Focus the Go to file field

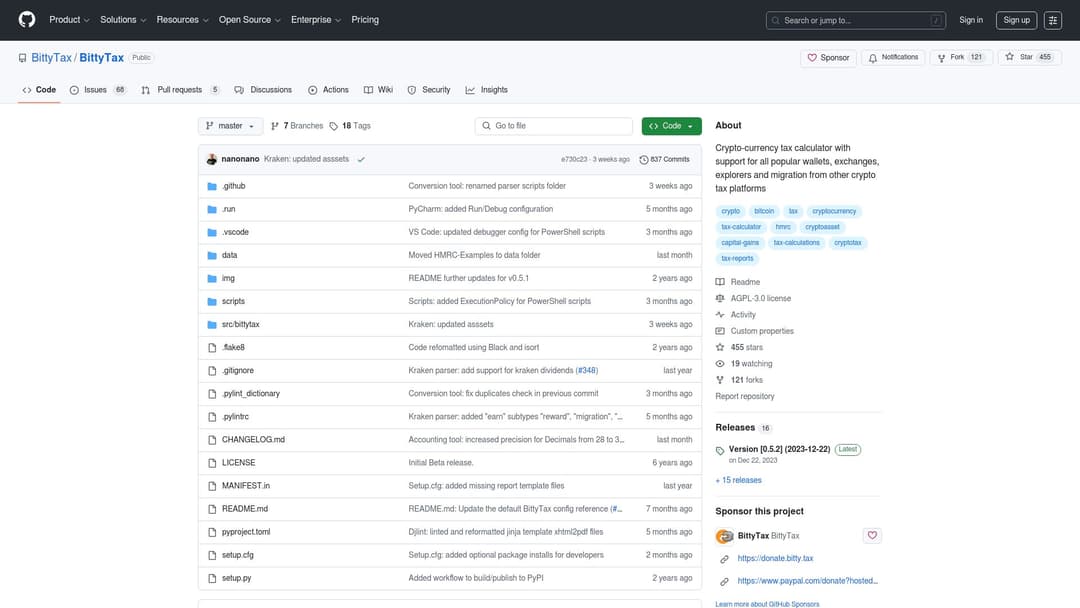(554, 126)
